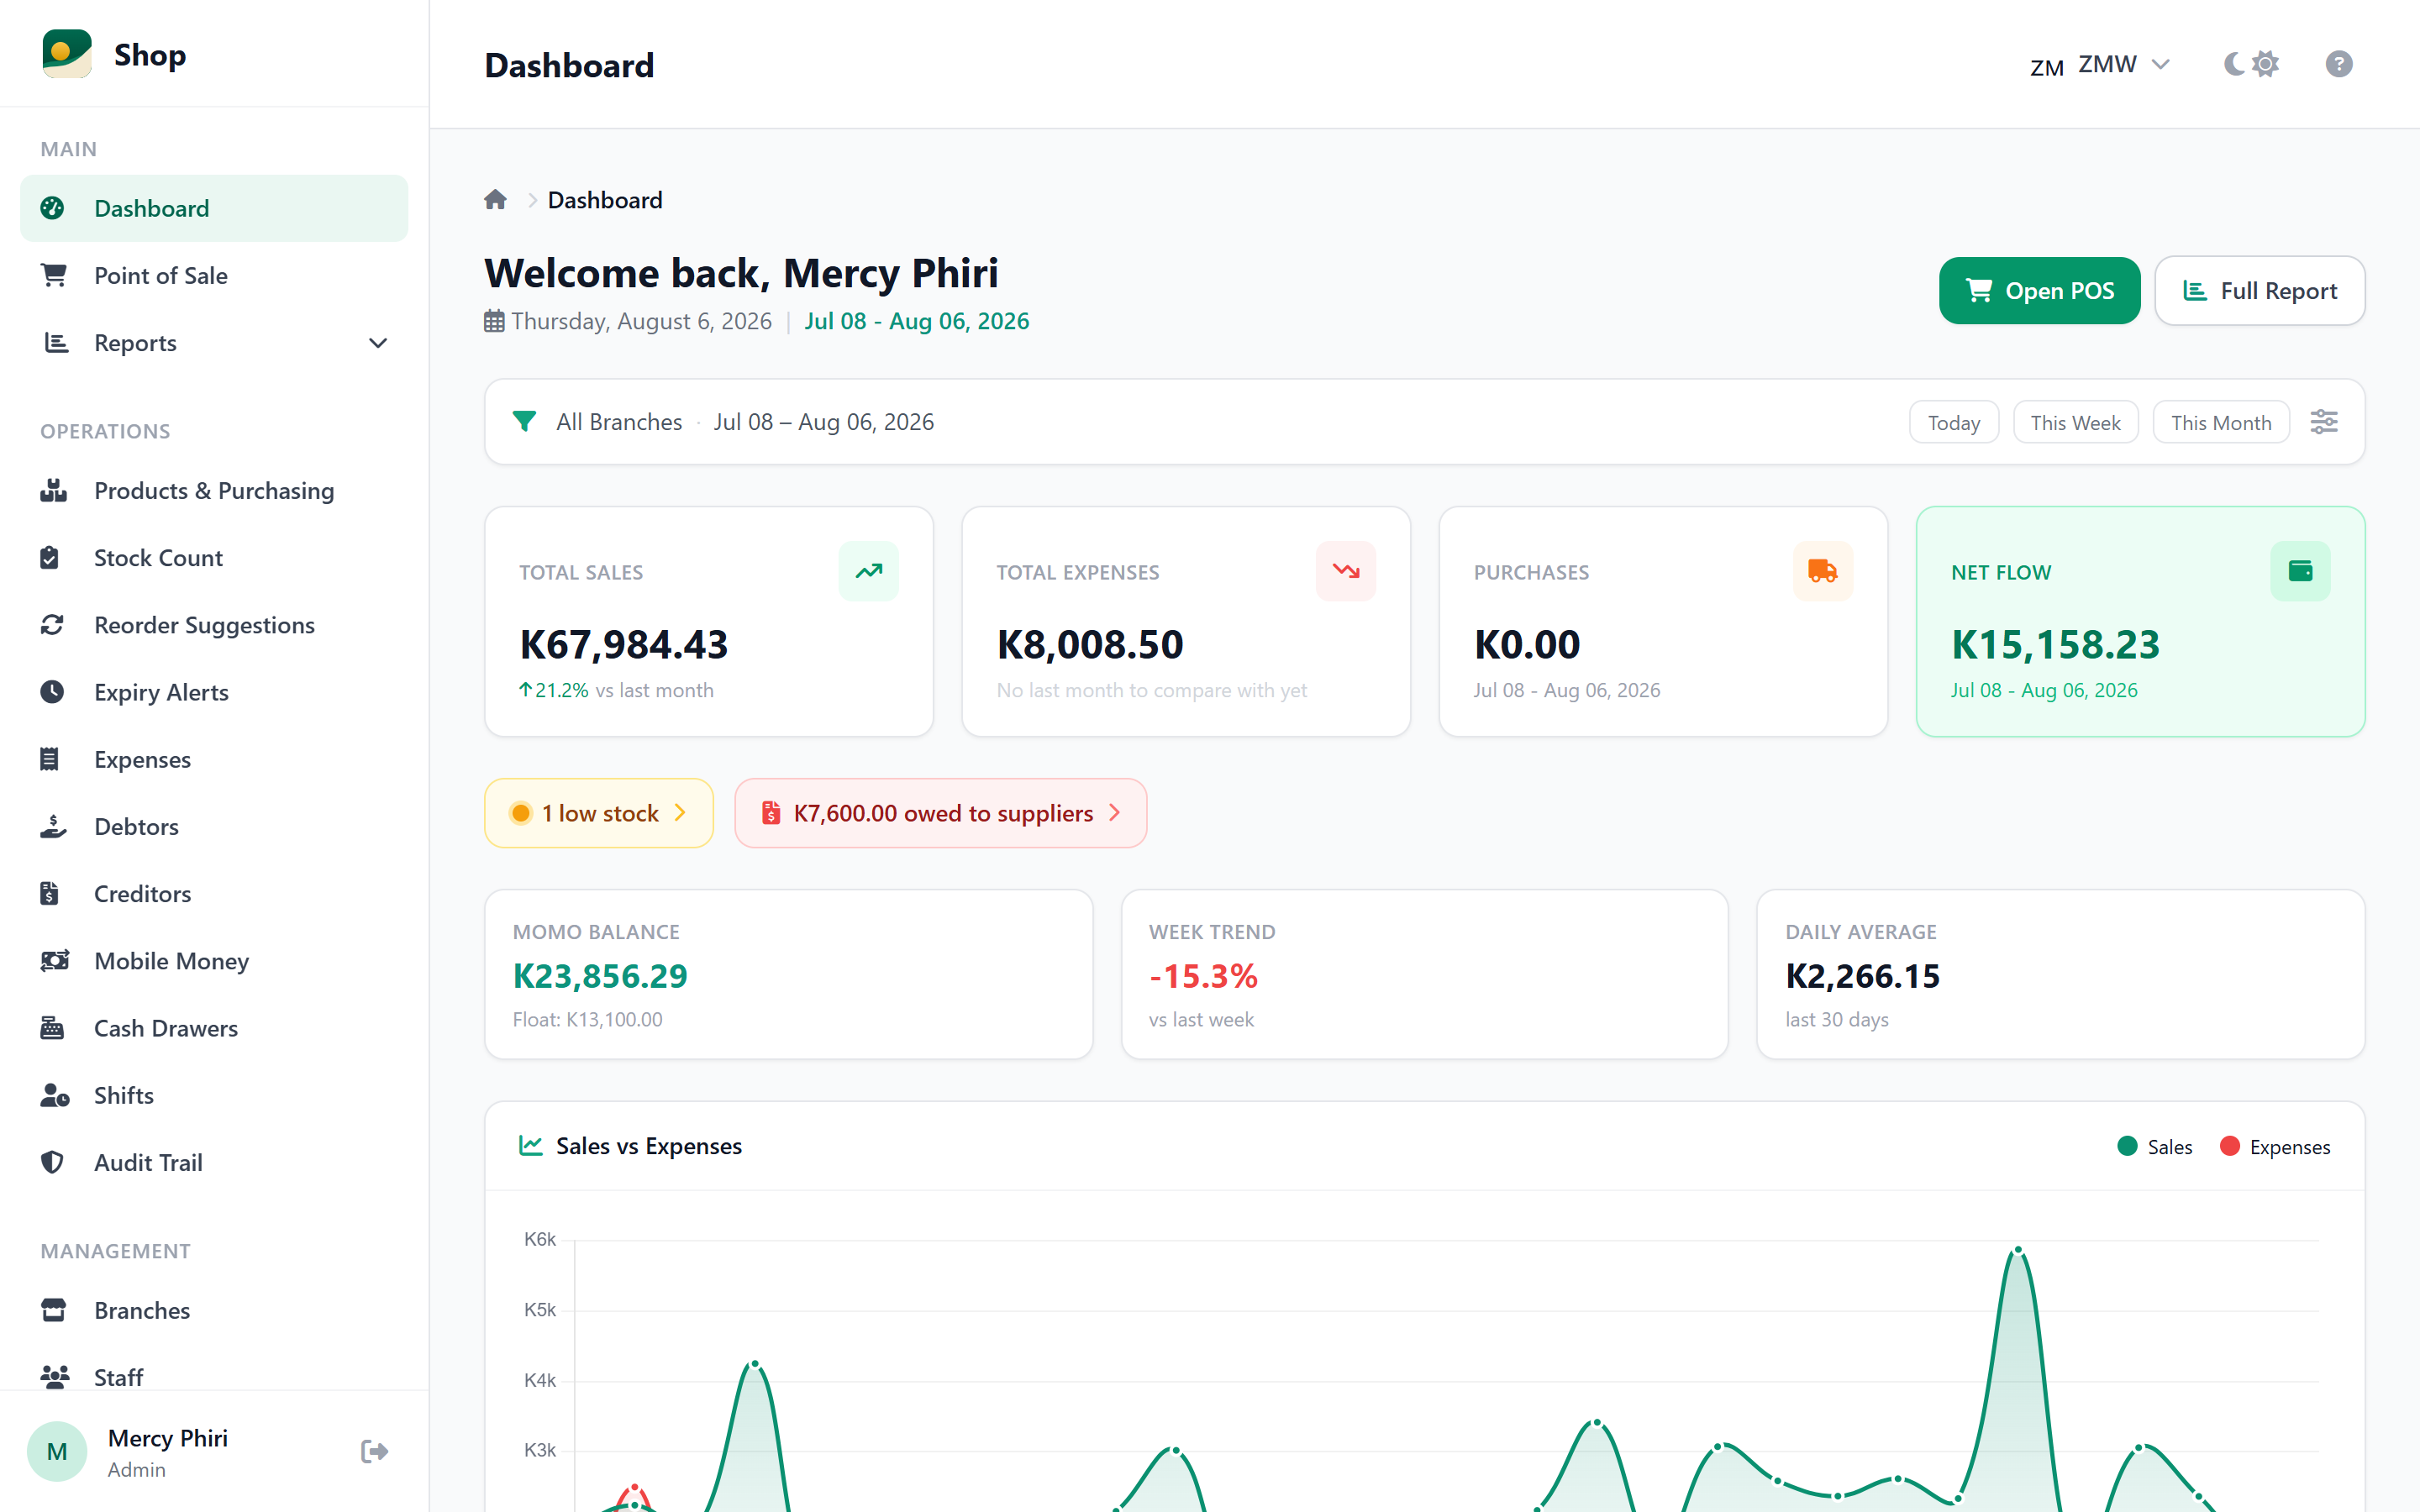
Task: Click the Reports chart icon
Action: click(56, 343)
